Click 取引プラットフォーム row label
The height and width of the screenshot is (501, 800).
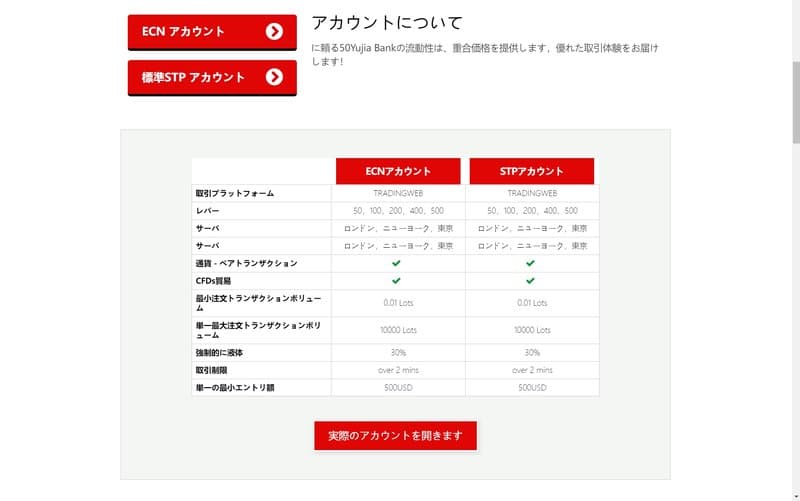pos(235,193)
